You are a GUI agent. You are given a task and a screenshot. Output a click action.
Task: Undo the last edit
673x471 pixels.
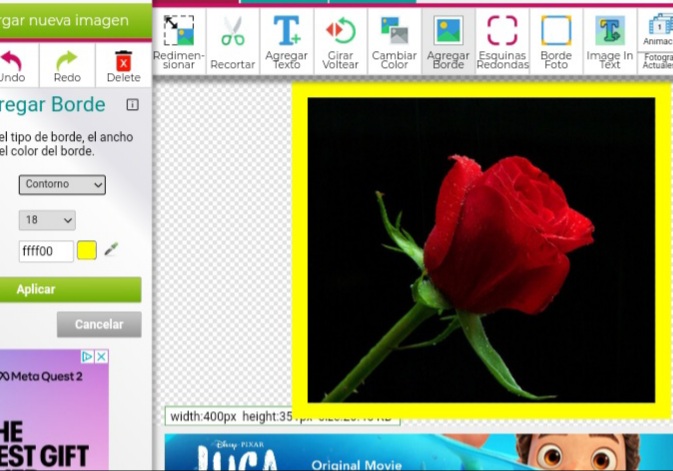point(11,65)
